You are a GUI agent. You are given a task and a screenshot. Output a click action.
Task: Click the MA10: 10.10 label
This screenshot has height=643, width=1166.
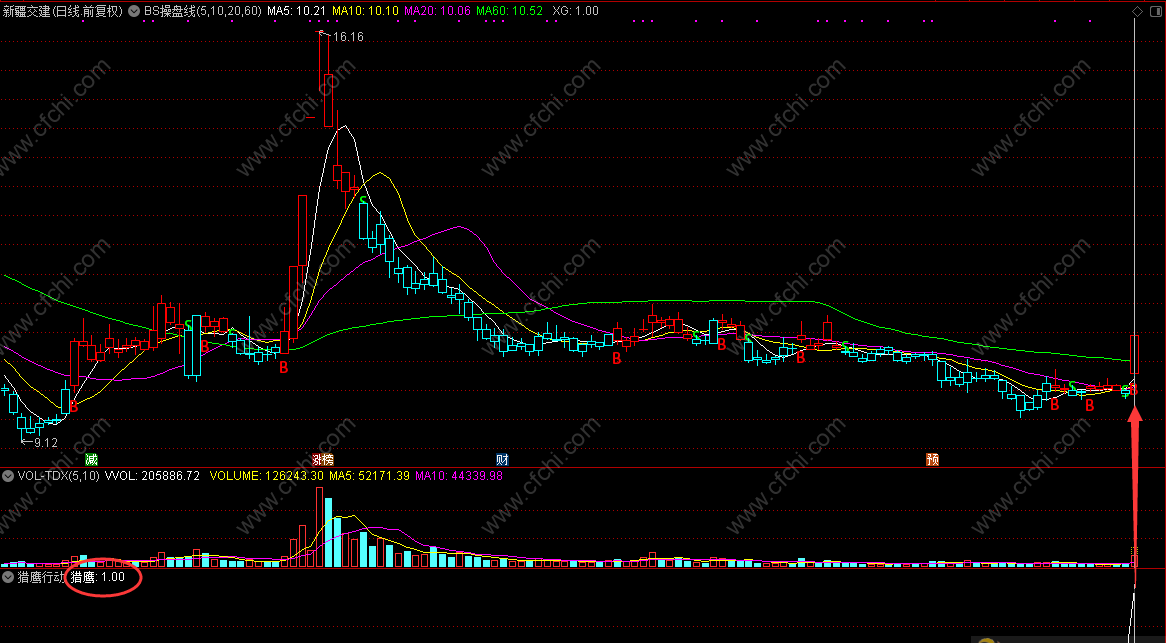(365, 11)
